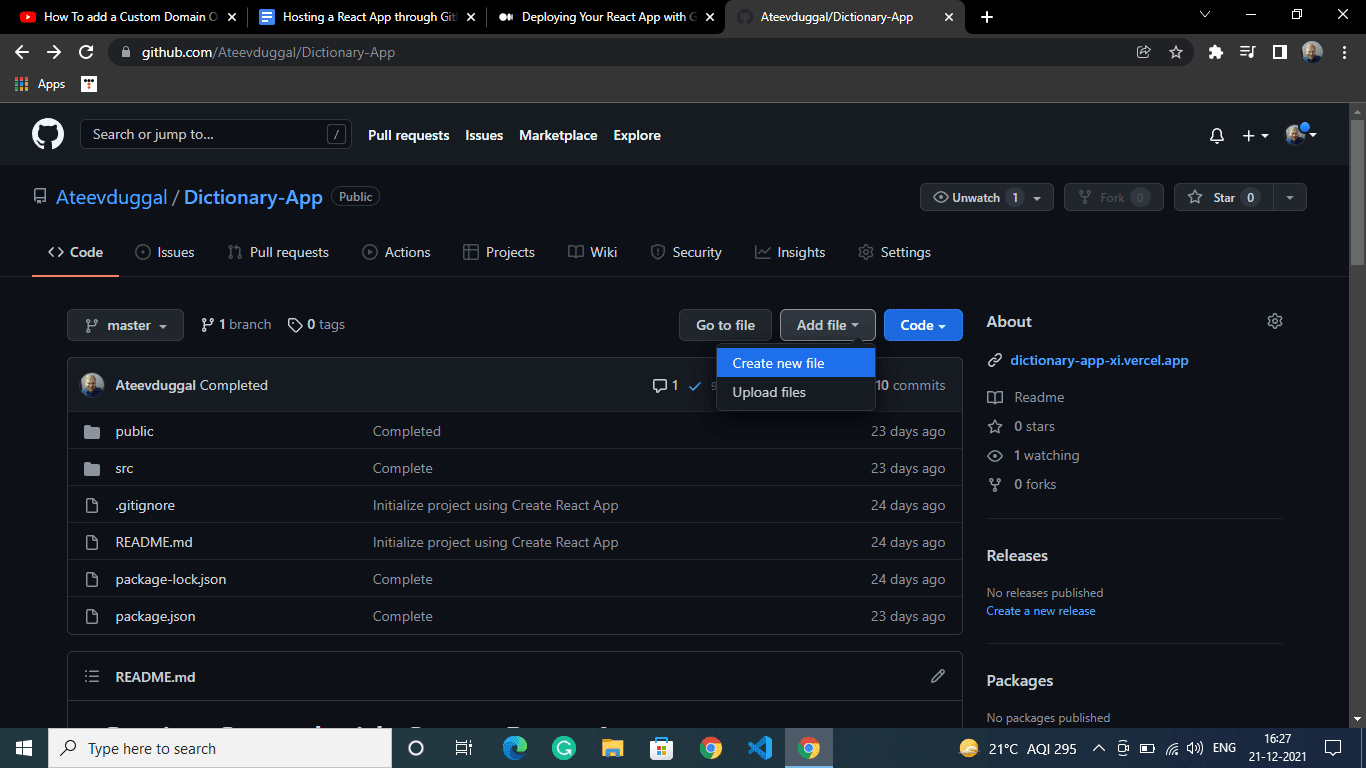
Task: Open Chrome extensions puzzle icon
Action: pyautogui.click(x=1216, y=52)
